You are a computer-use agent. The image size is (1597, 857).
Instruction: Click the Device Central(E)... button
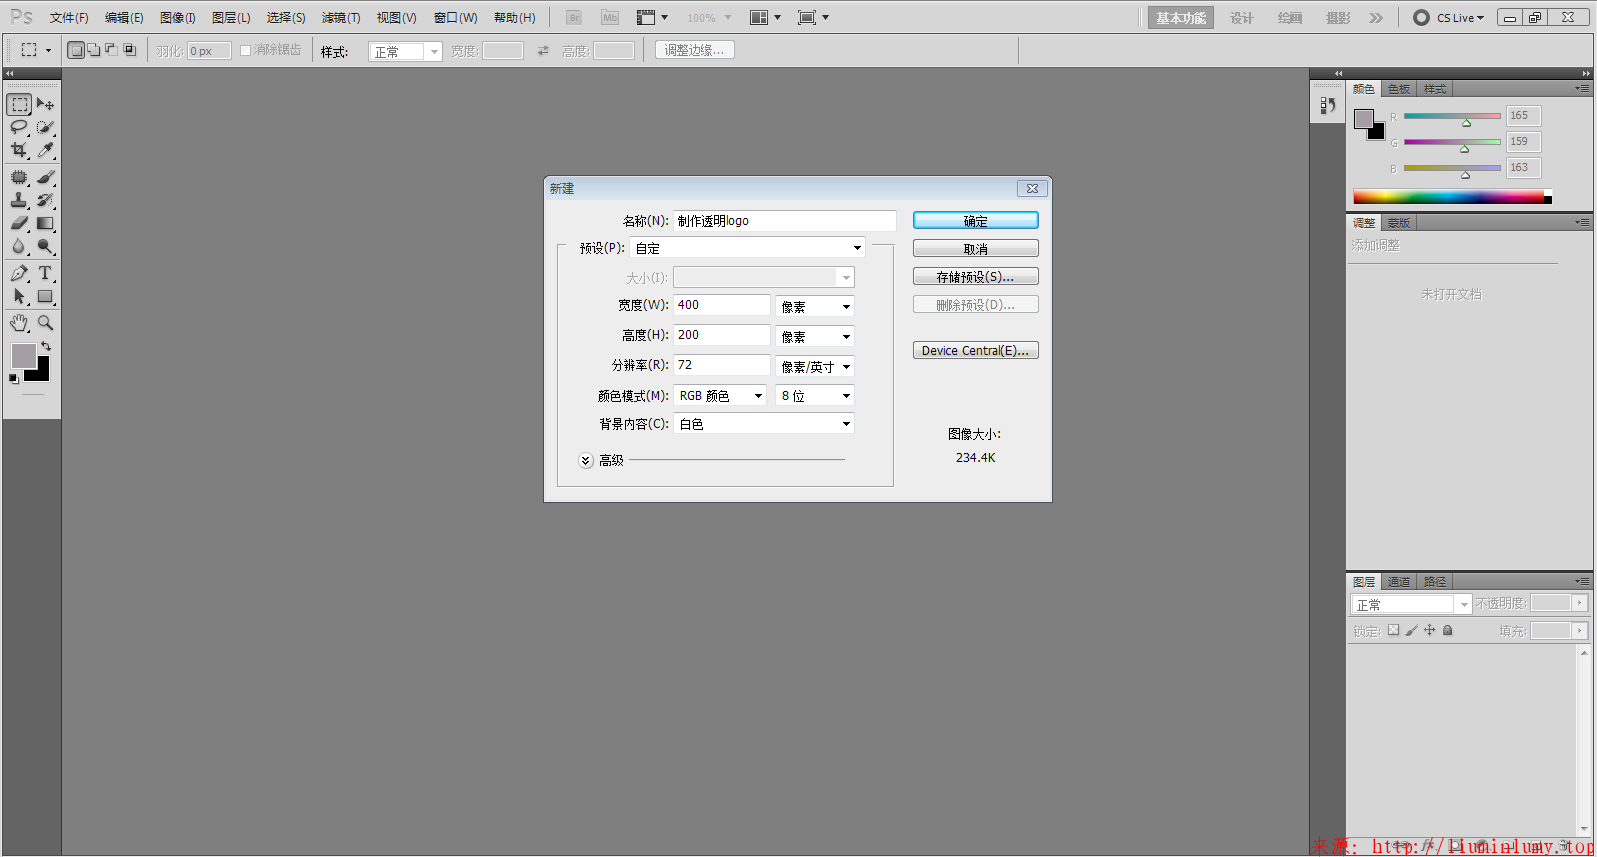pos(975,351)
